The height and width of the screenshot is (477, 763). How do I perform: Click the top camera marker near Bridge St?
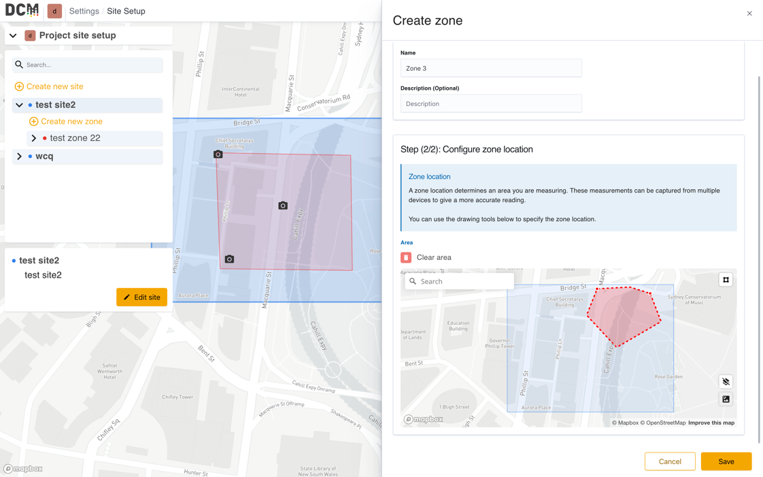click(218, 154)
